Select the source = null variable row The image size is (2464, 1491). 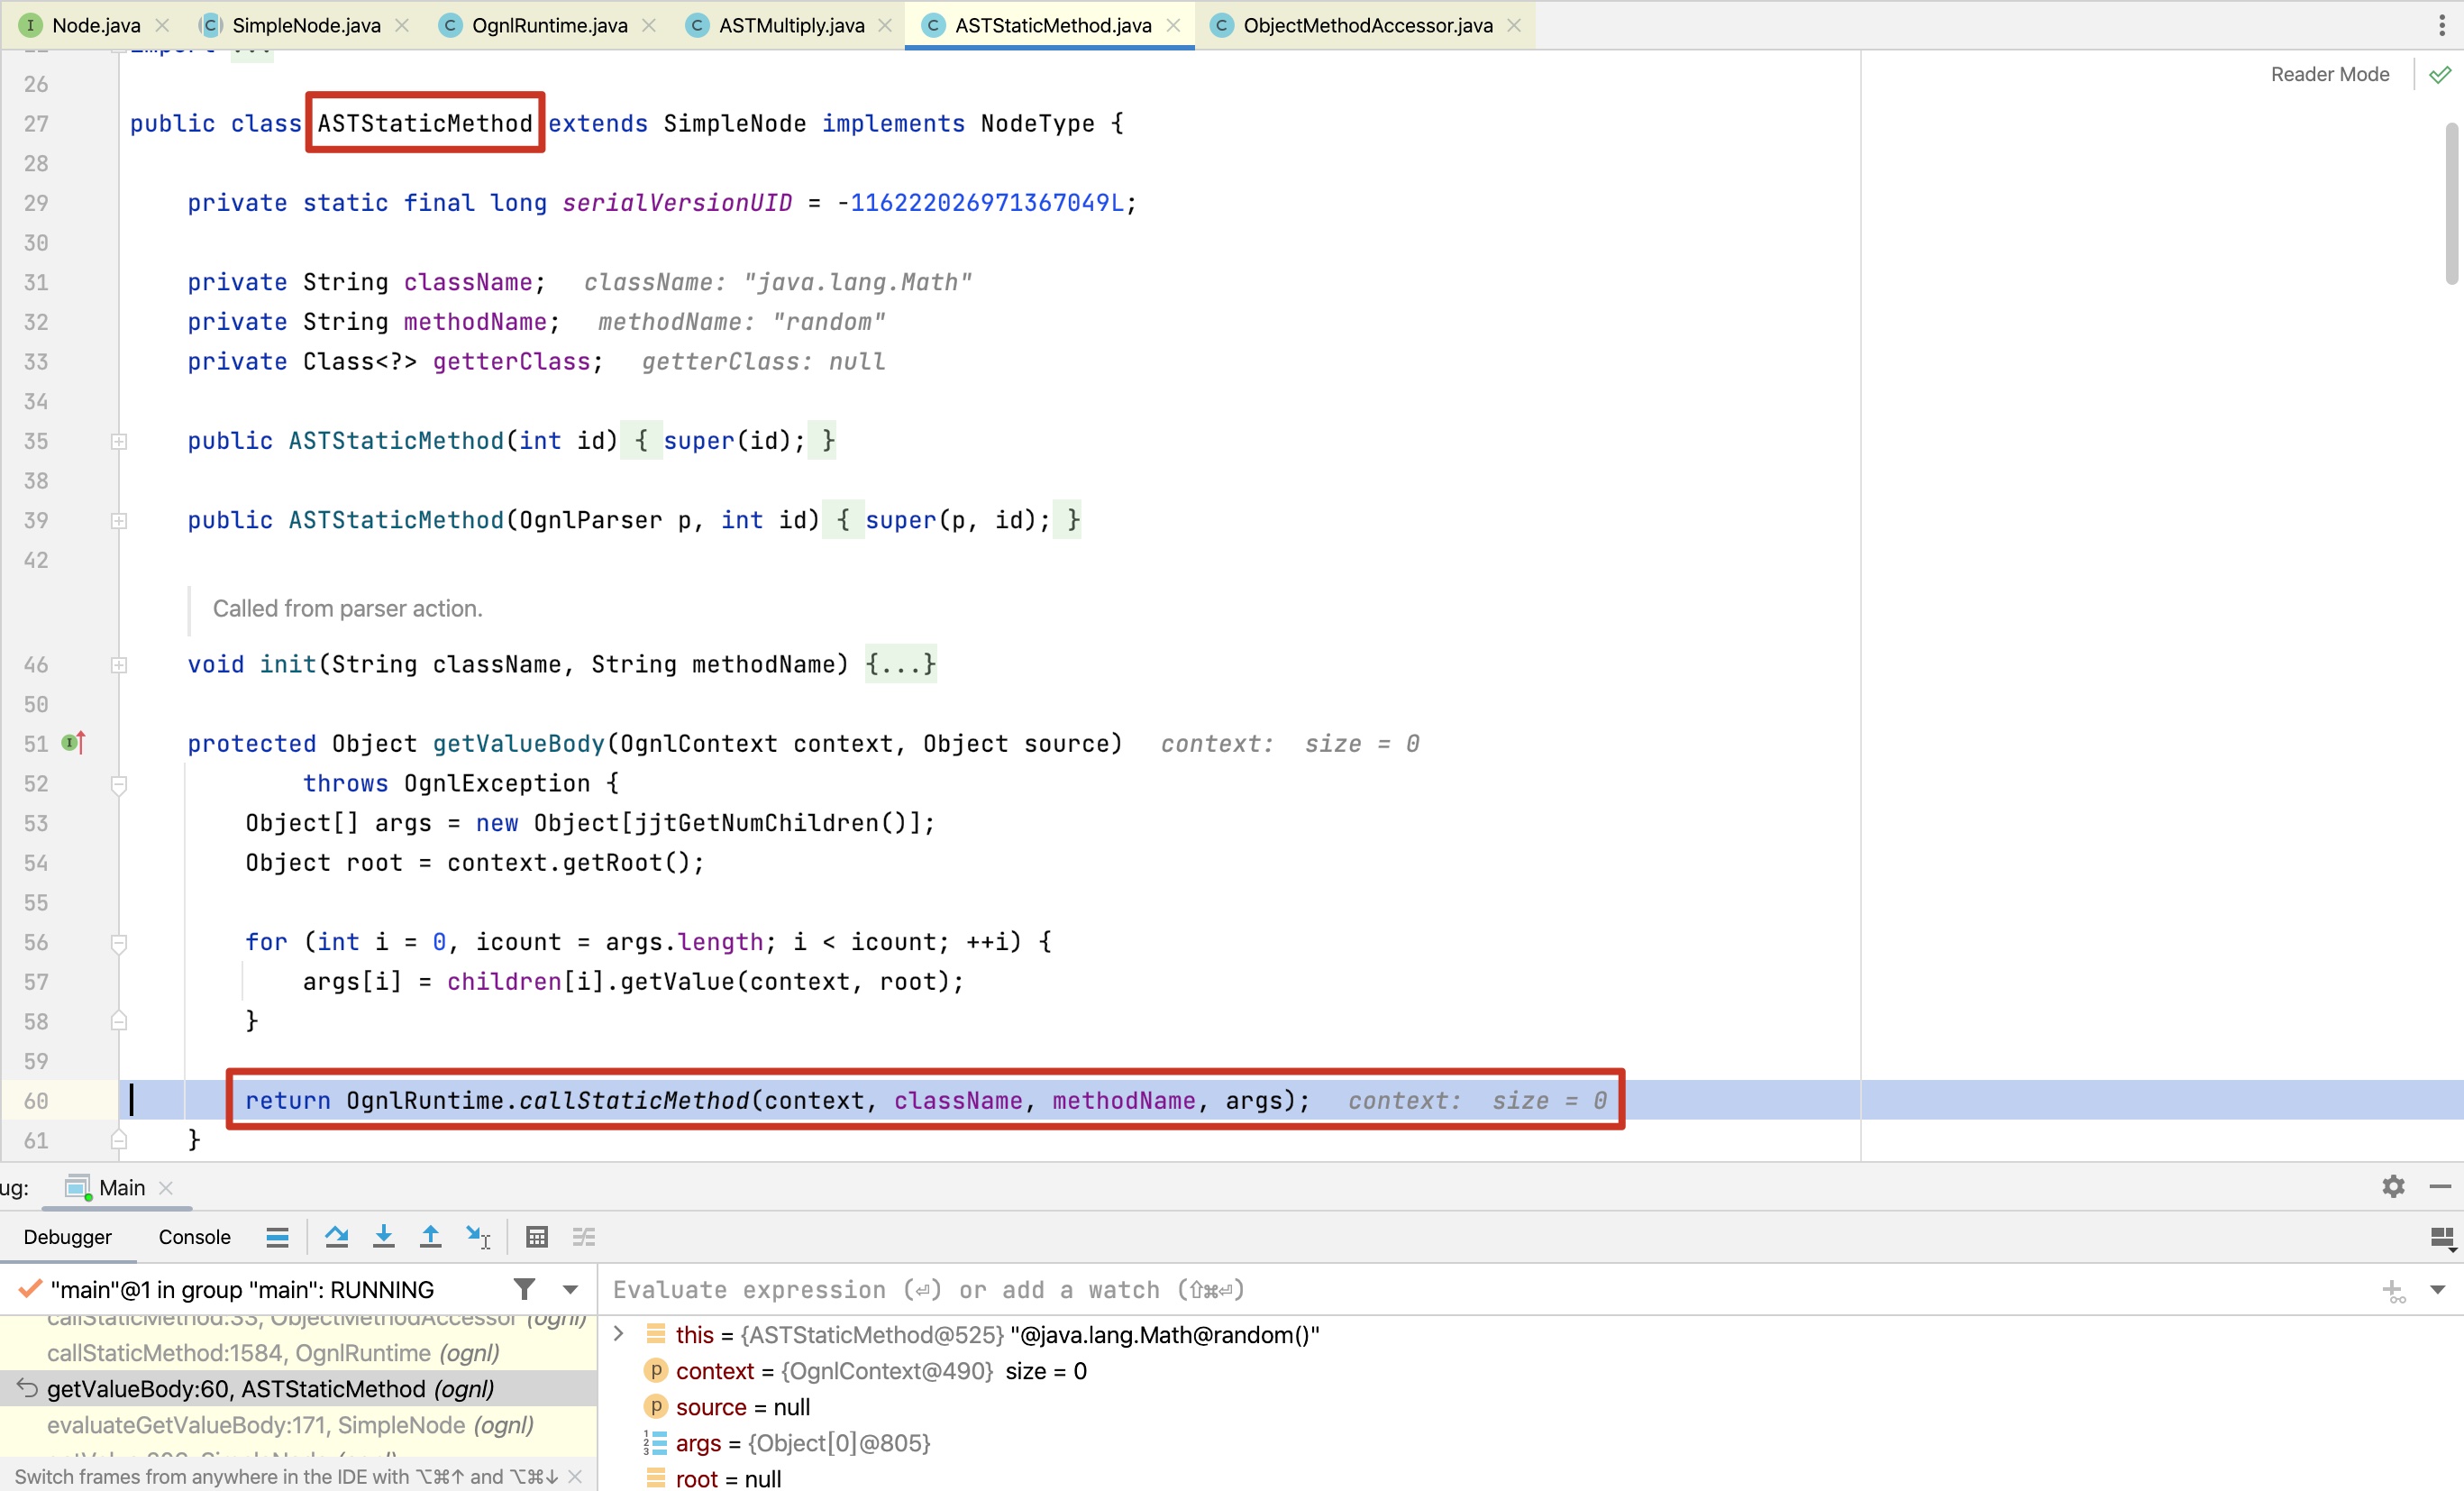point(1531,1407)
